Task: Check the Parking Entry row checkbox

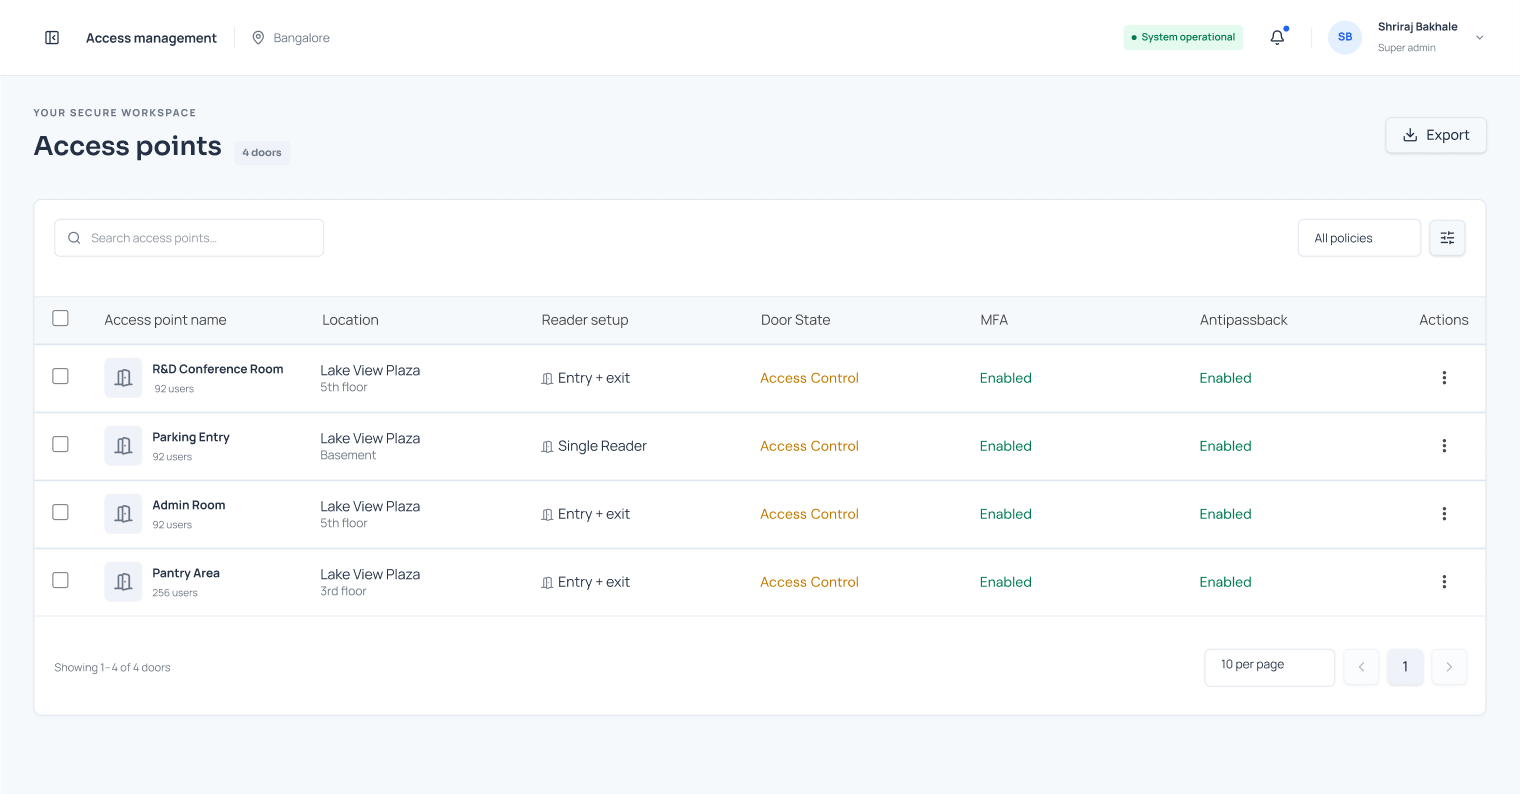Action: point(60,444)
